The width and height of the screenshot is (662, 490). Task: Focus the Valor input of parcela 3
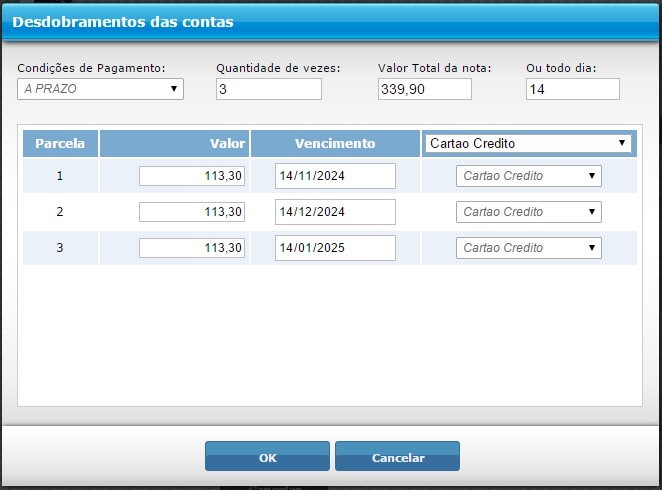(192, 248)
